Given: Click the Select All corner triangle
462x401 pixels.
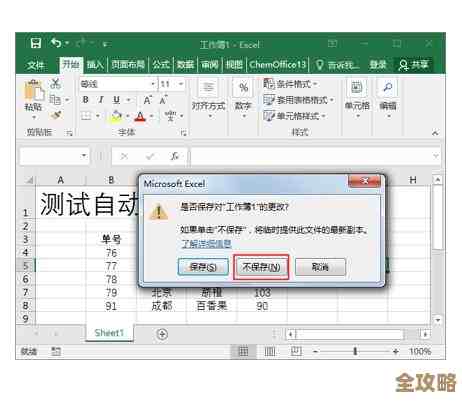Looking at the screenshot, I should [30, 180].
